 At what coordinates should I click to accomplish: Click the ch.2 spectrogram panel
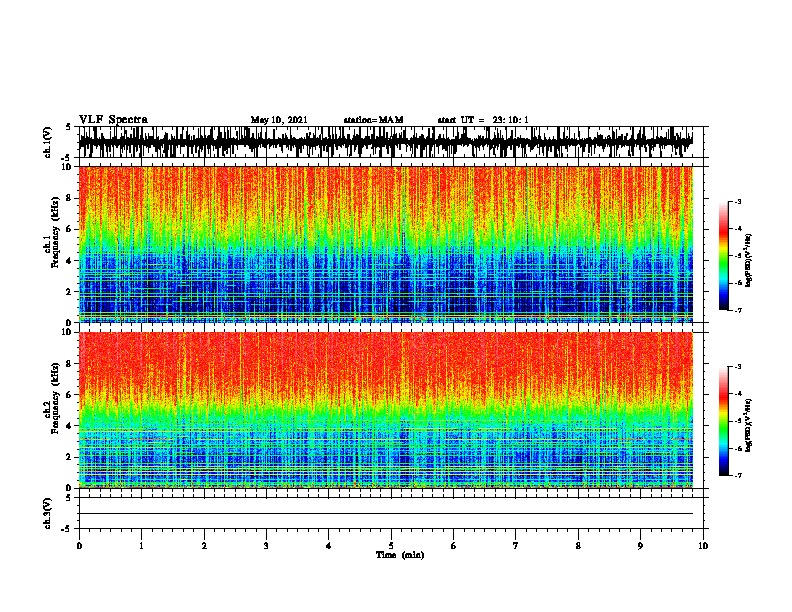pyautogui.click(x=386, y=410)
